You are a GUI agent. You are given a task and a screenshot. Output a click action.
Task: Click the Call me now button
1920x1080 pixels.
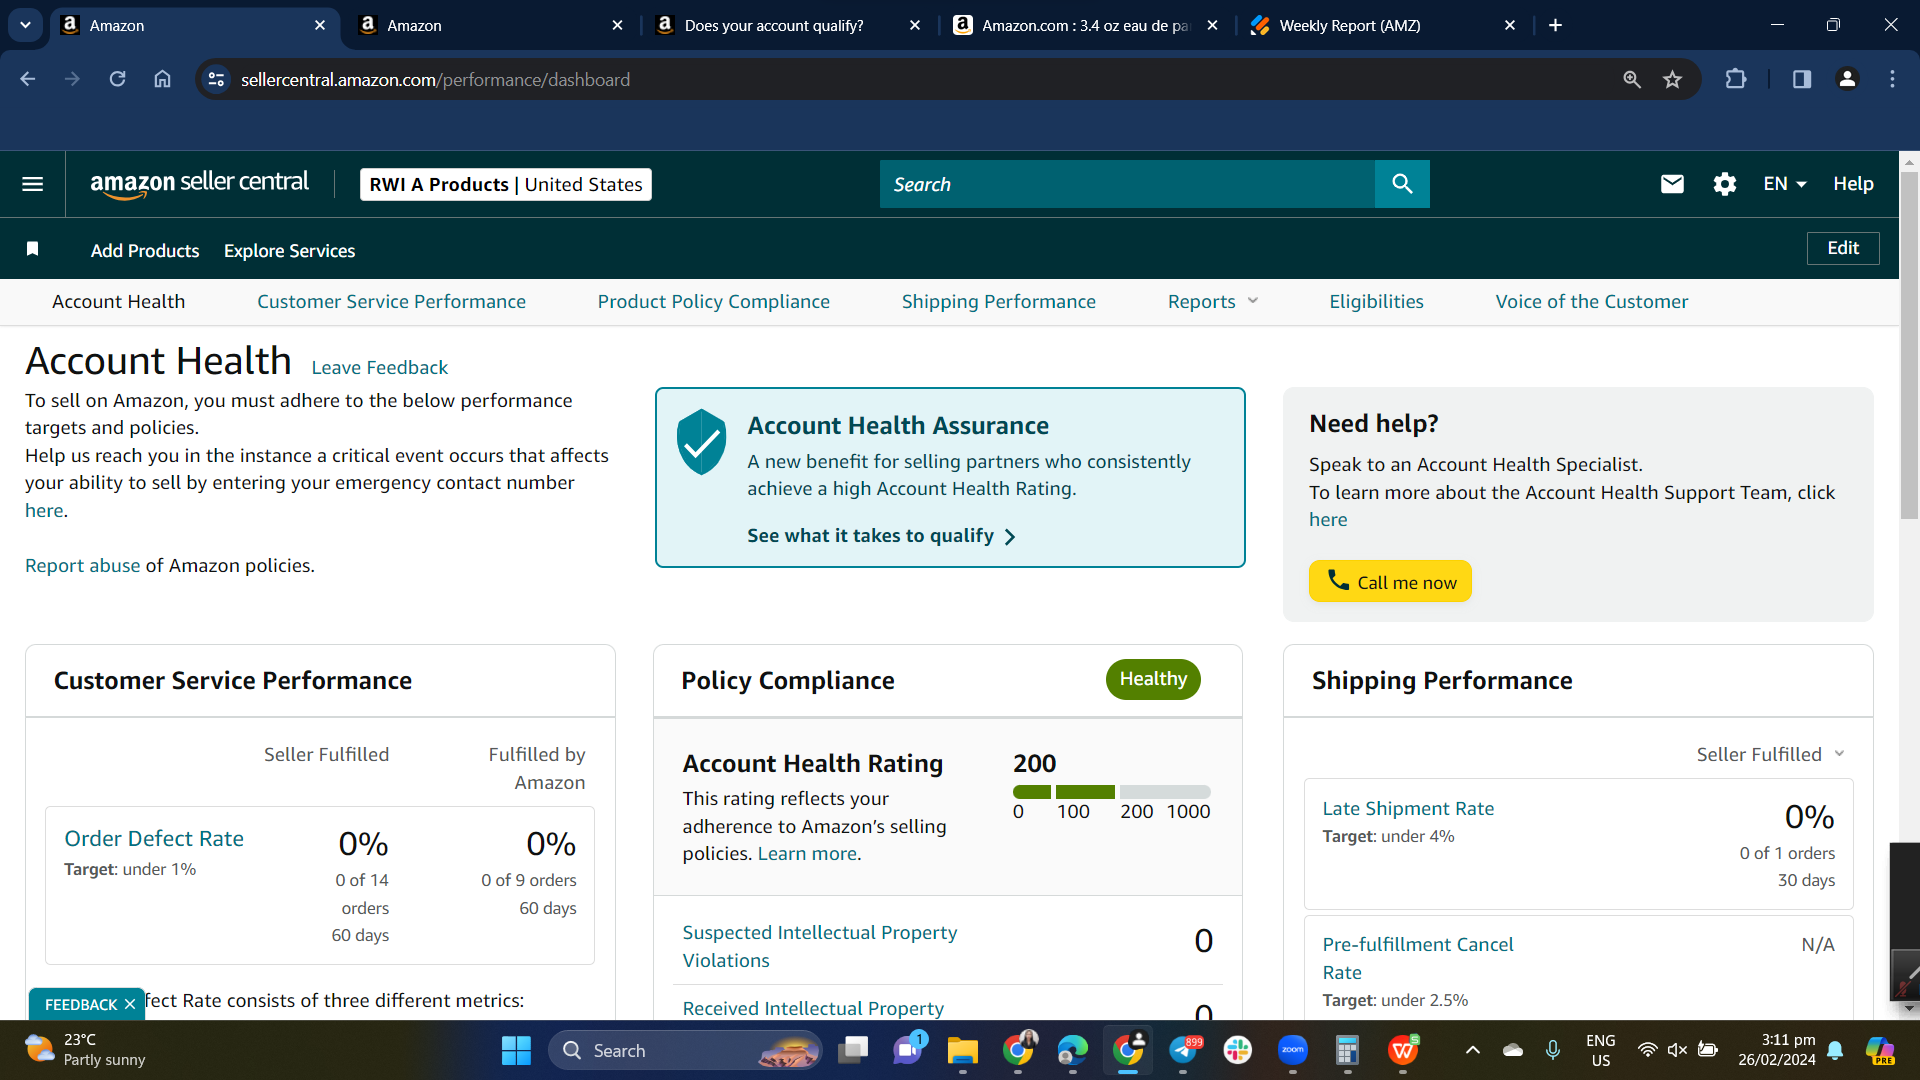click(1390, 581)
